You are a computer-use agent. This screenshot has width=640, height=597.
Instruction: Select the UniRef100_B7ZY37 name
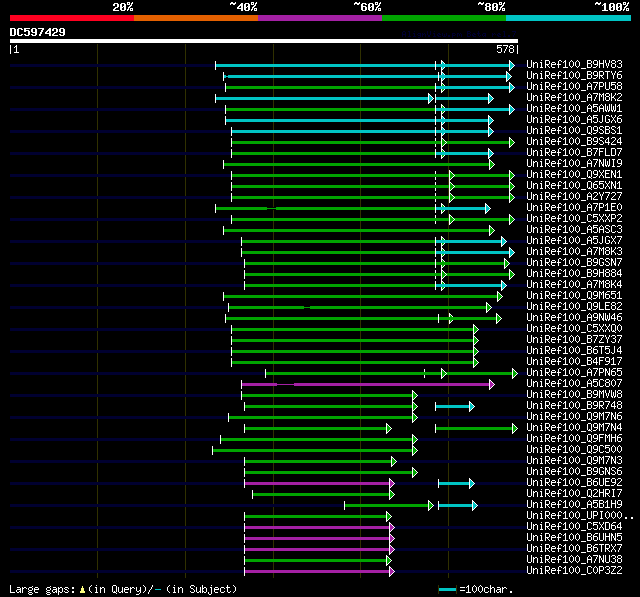pos(574,340)
